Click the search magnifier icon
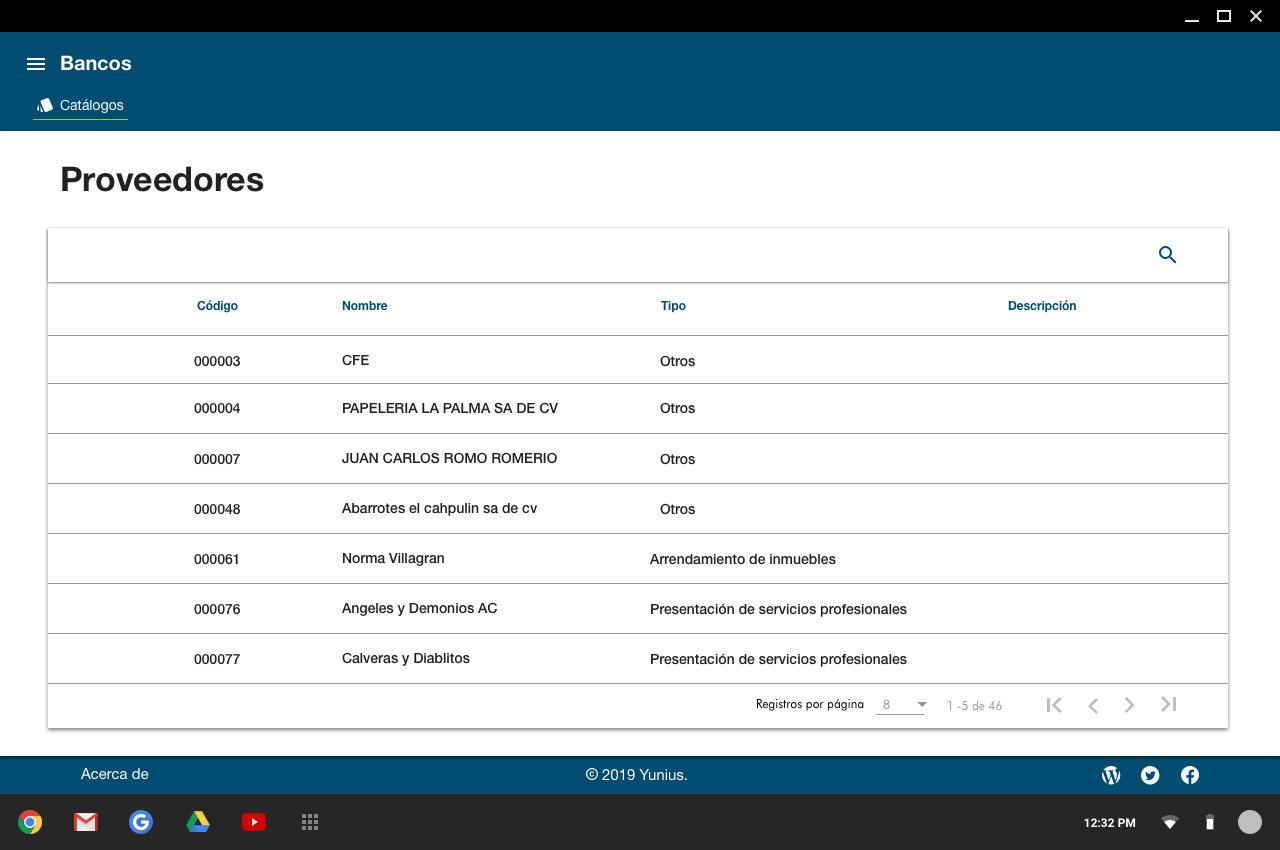The height and width of the screenshot is (850, 1280). (1167, 255)
